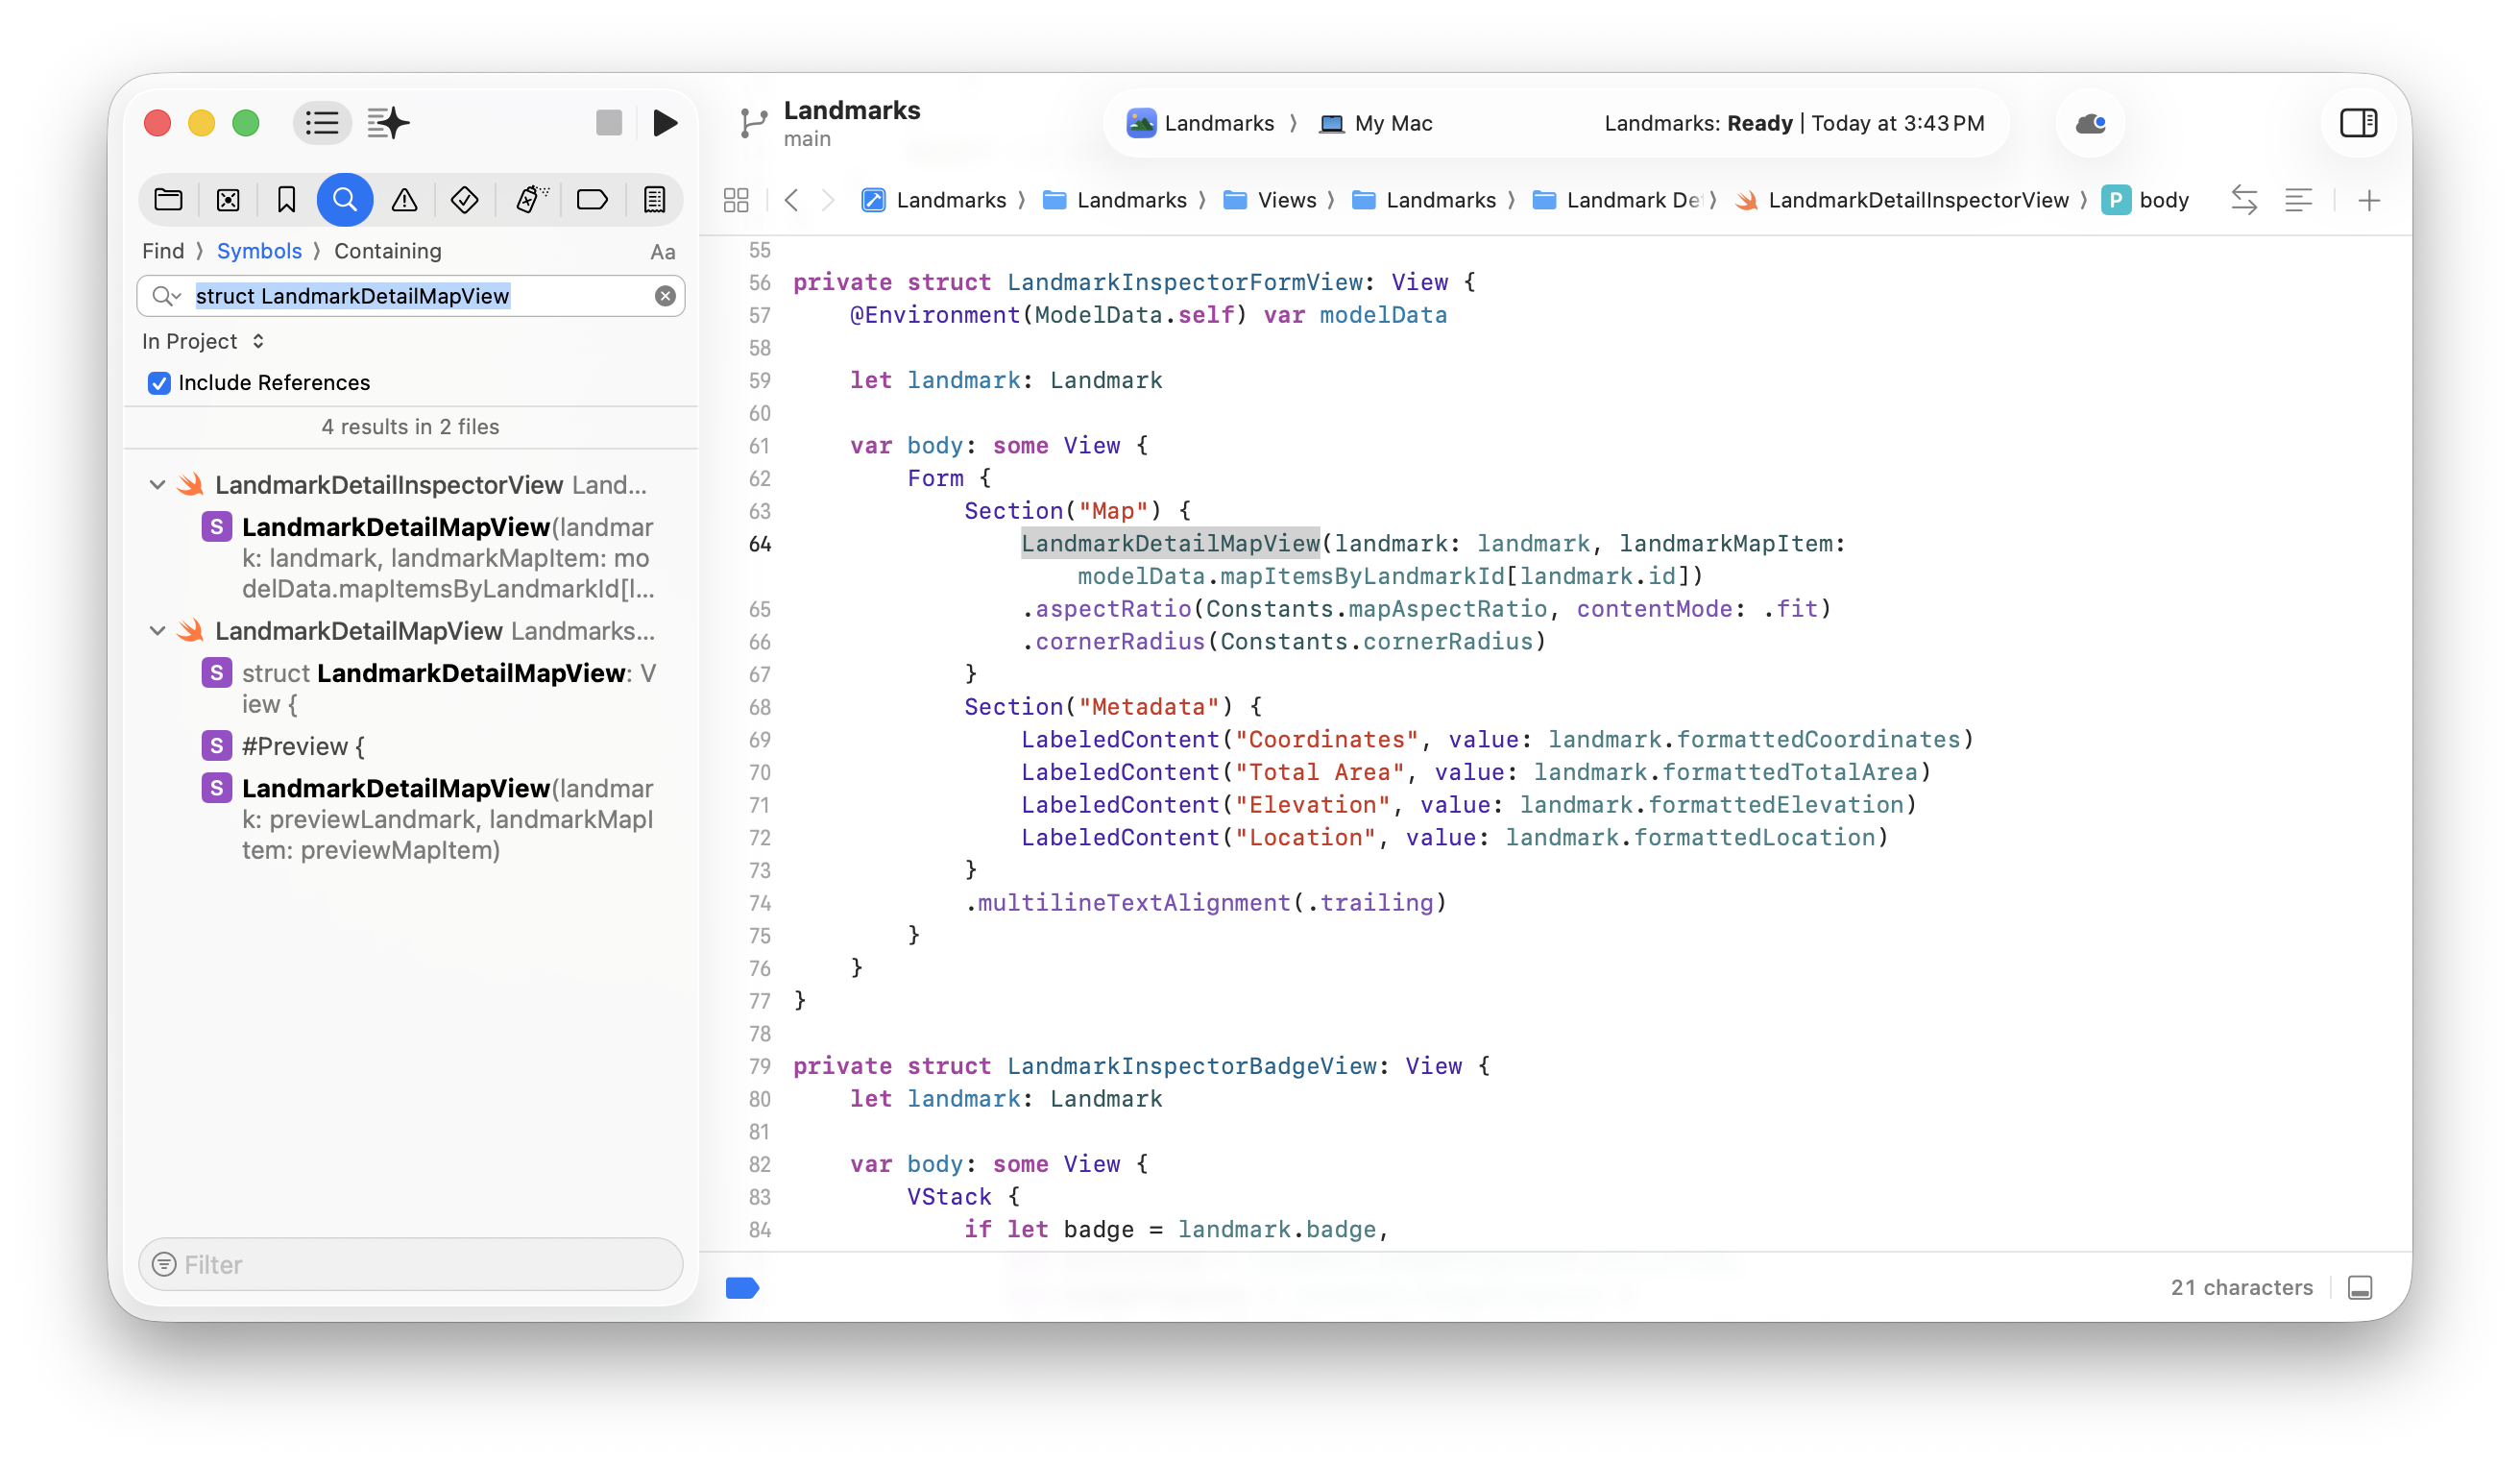The image size is (2520, 1464).
Task: Open editor options lines menu
Action: click(x=2298, y=200)
